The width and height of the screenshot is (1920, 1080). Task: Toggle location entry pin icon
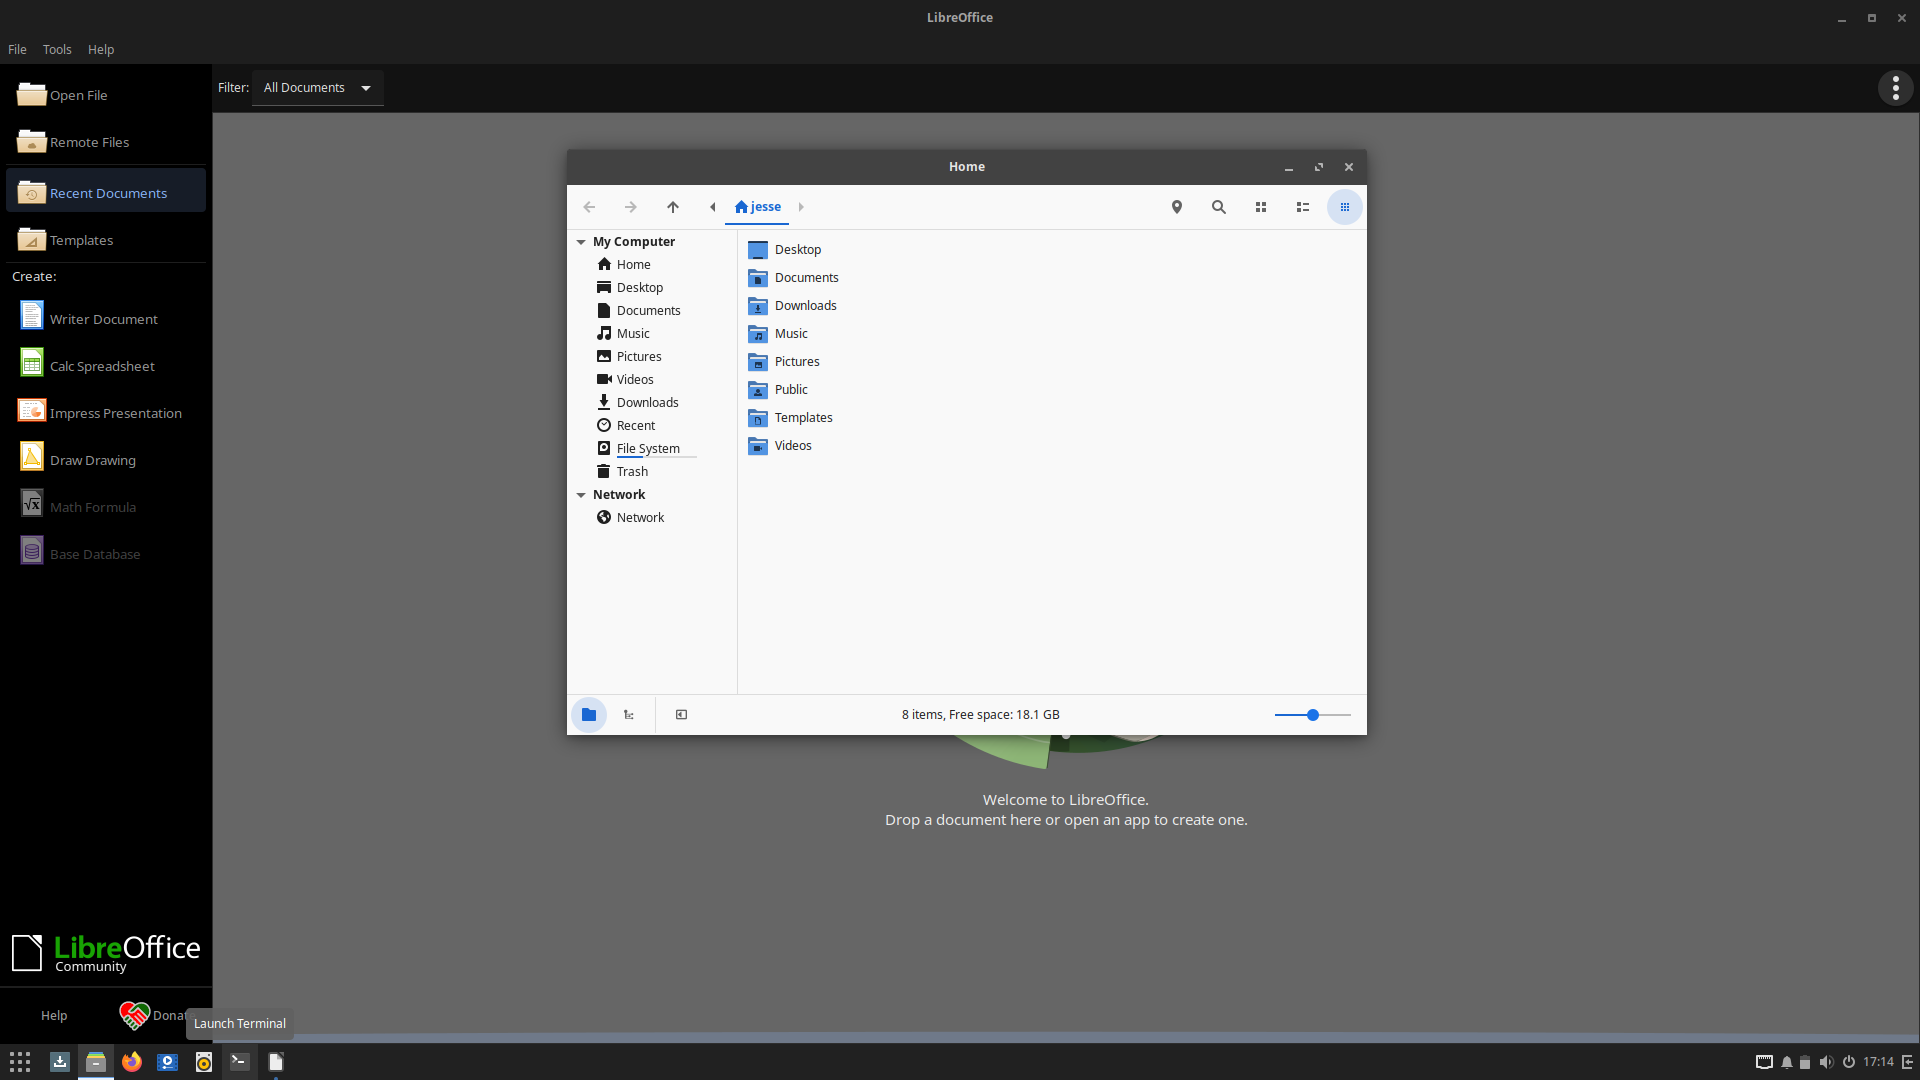pos(1177,207)
